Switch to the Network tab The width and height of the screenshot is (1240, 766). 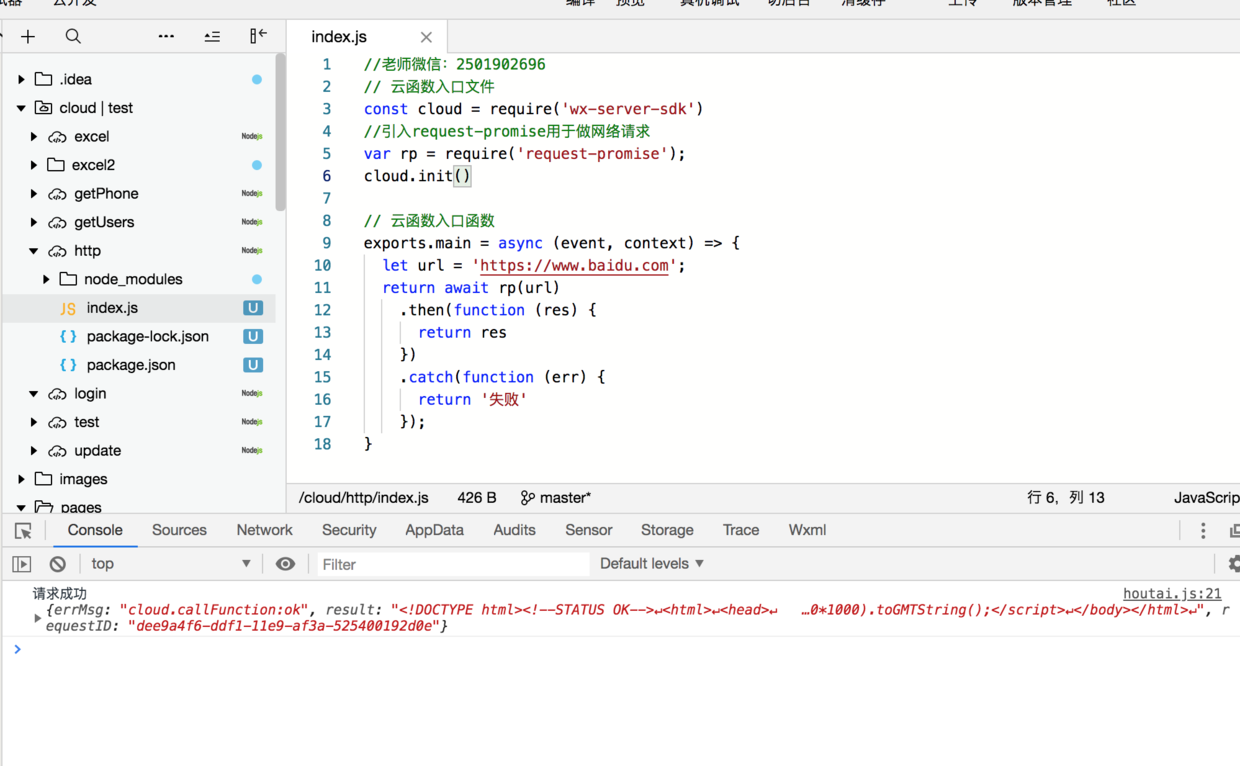[264, 530]
